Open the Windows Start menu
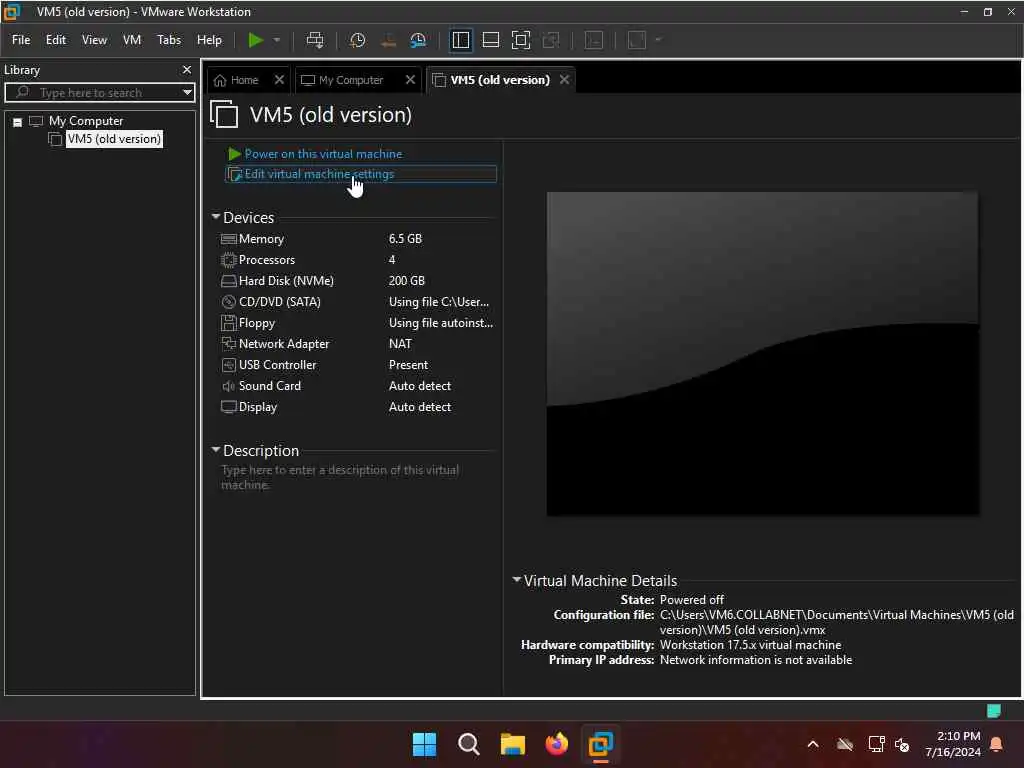 (x=424, y=744)
